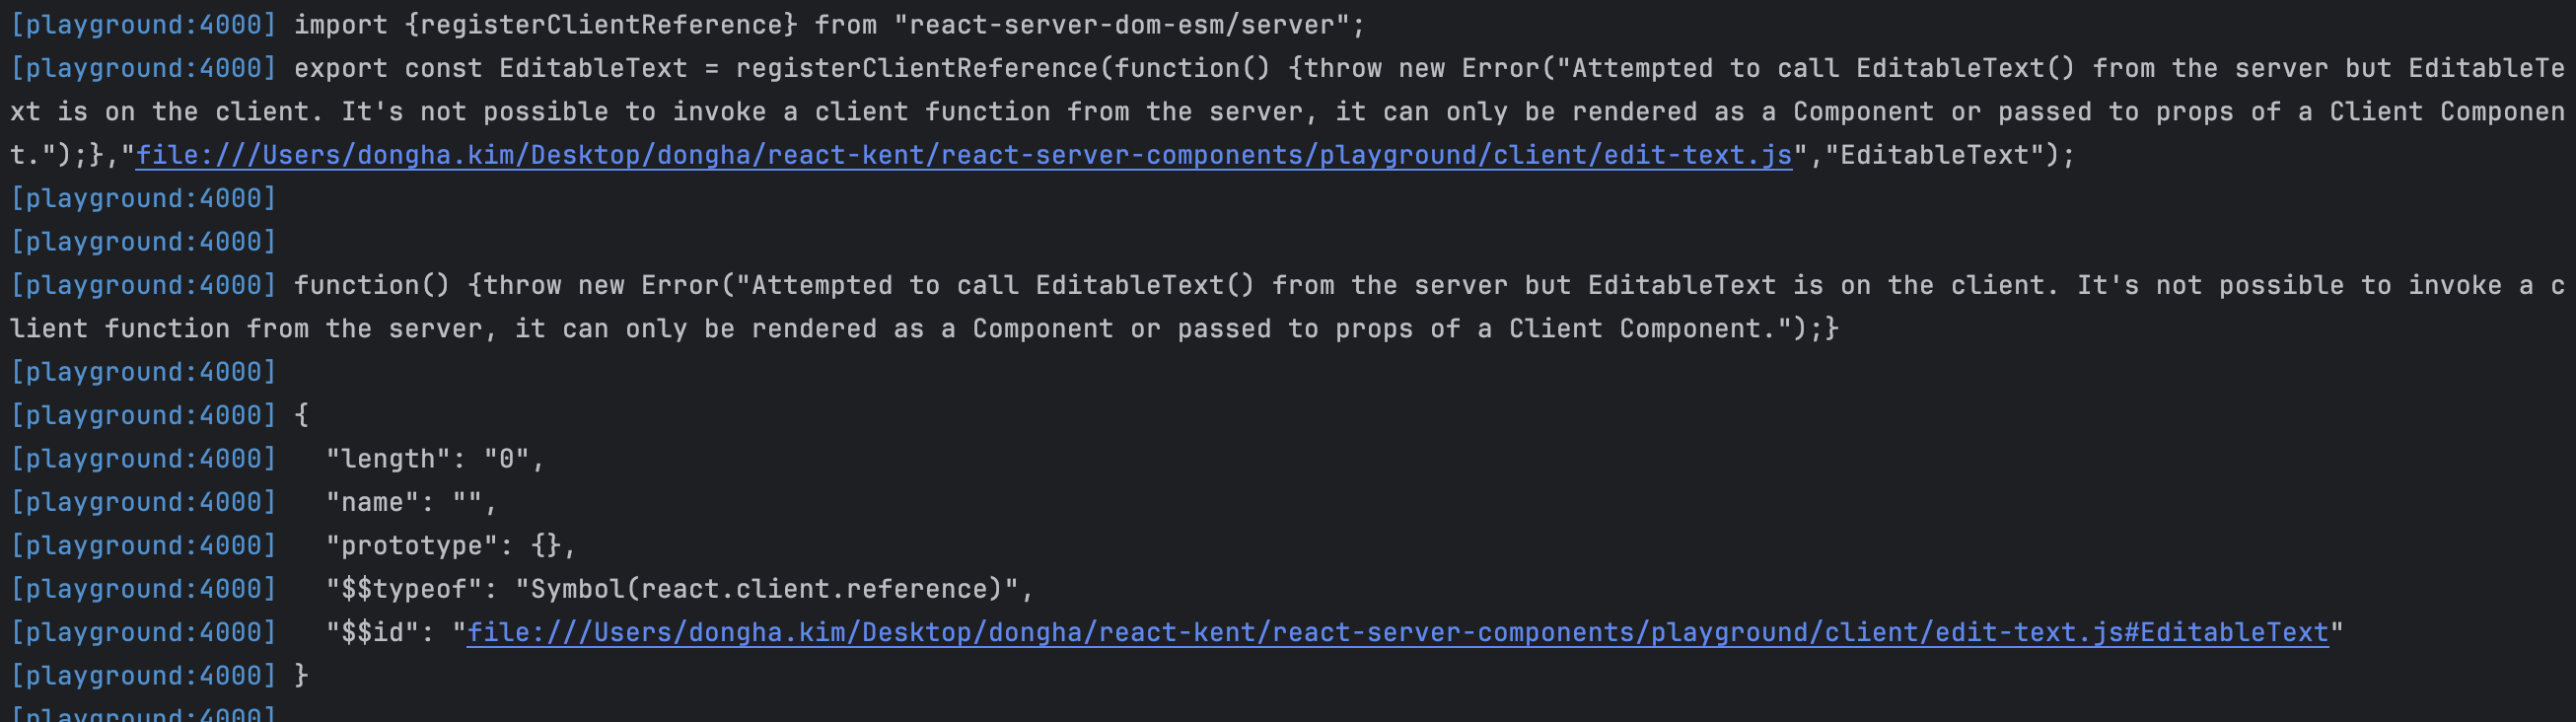Screen dimensions: 2576x722
Task: Click the [playground:4000] prefix on first line
Action: click(x=143, y=24)
